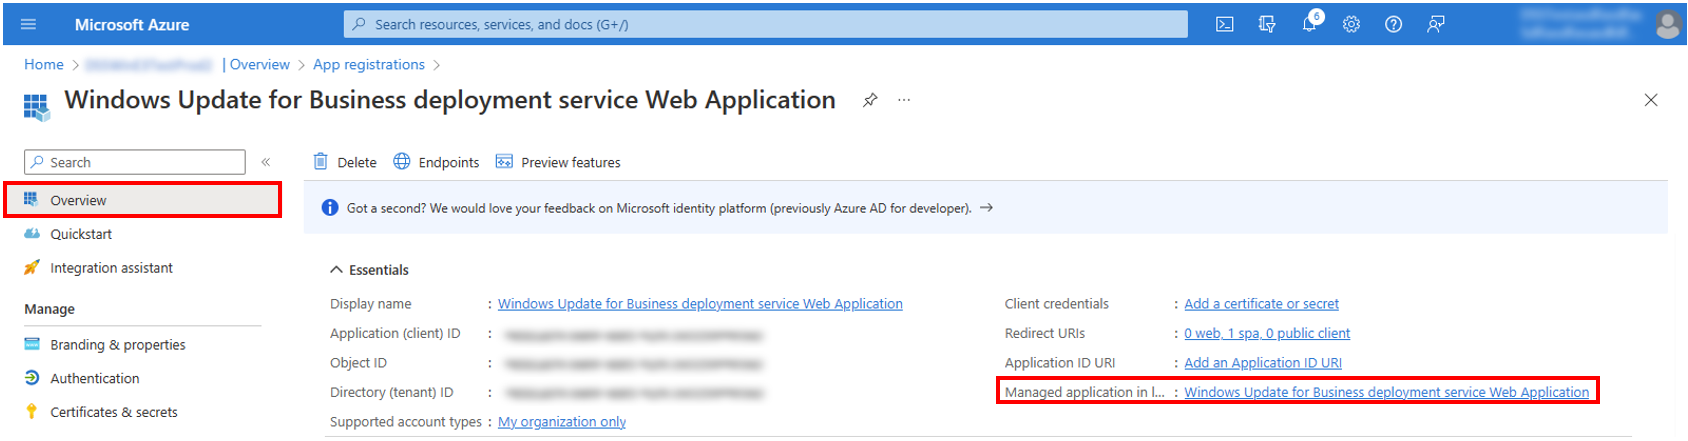Image resolution: width=1688 pixels, height=441 pixels.
Task: Click the Manage section heading
Action: 49,309
